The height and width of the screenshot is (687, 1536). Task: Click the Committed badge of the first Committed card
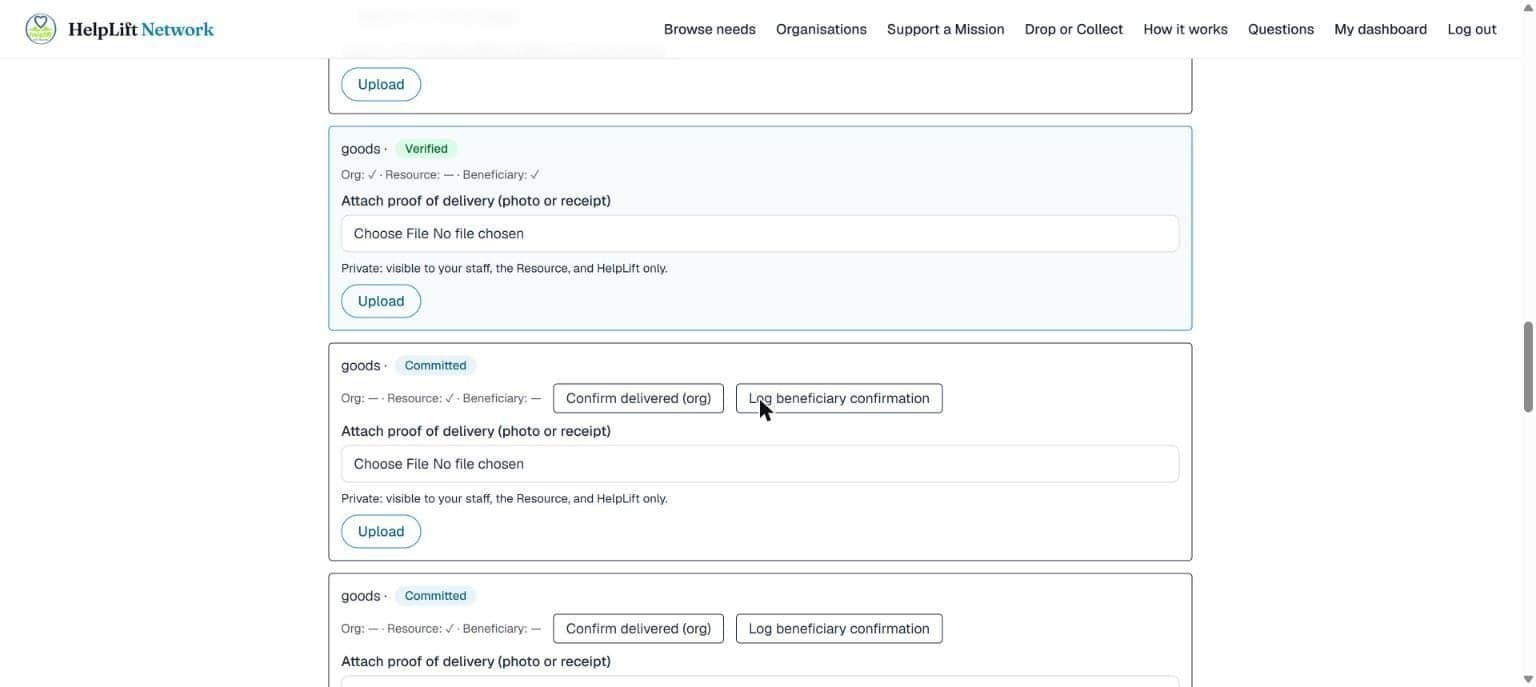435,365
